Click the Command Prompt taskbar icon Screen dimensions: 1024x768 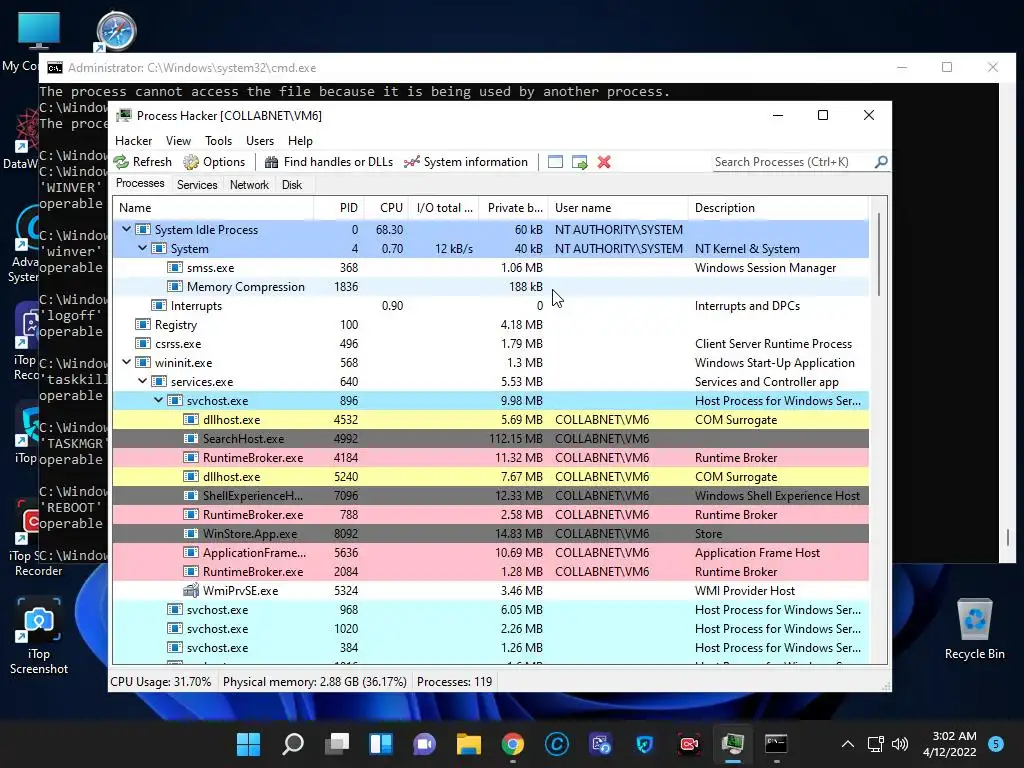(x=776, y=744)
